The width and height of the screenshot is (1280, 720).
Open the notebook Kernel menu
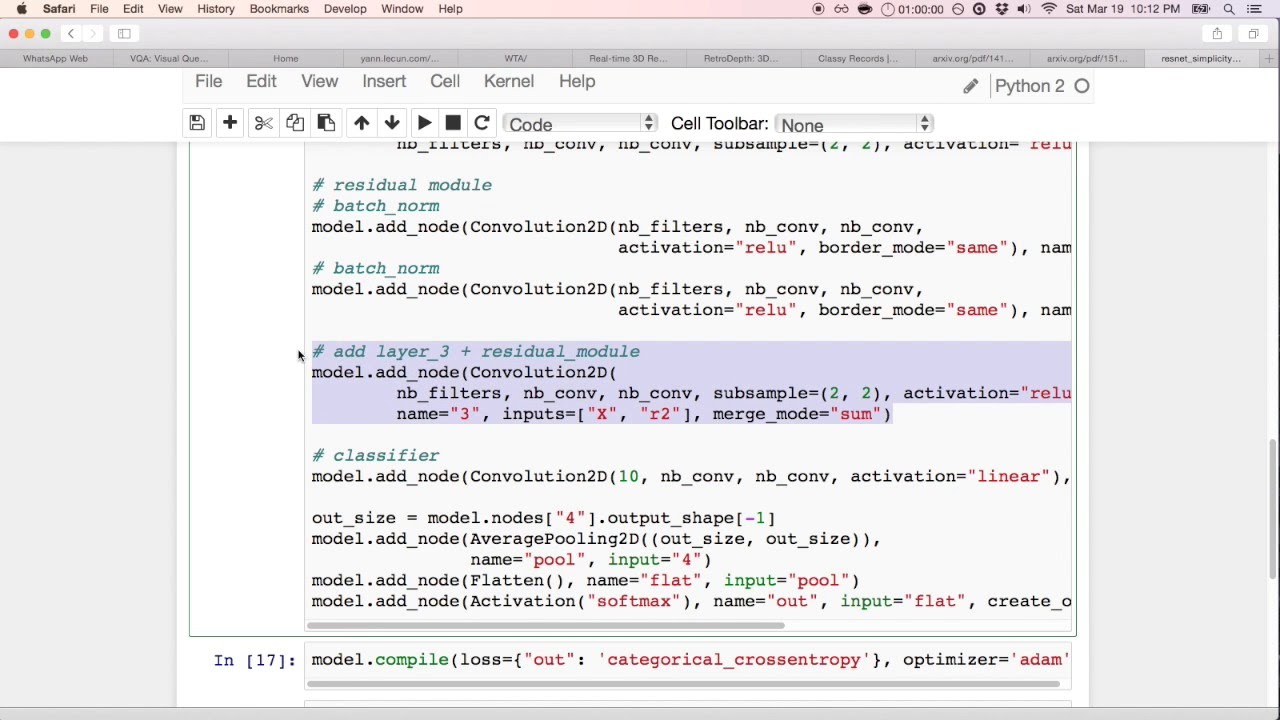(x=509, y=81)
